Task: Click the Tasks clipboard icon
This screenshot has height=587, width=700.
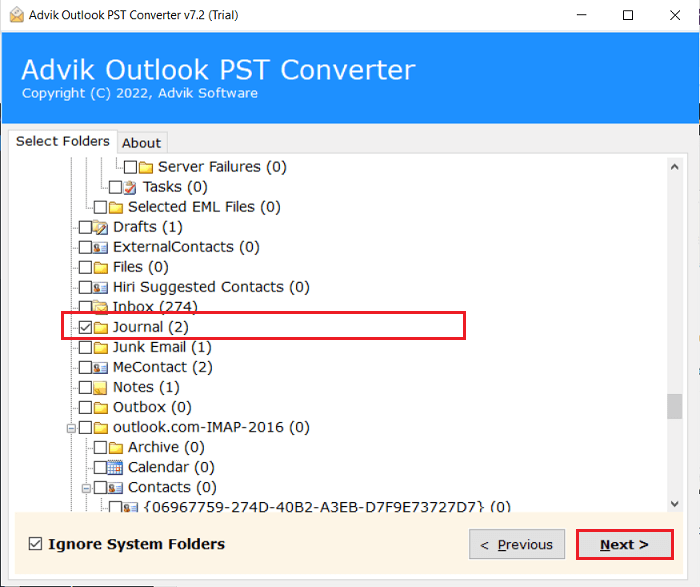Action: [130, 187]
